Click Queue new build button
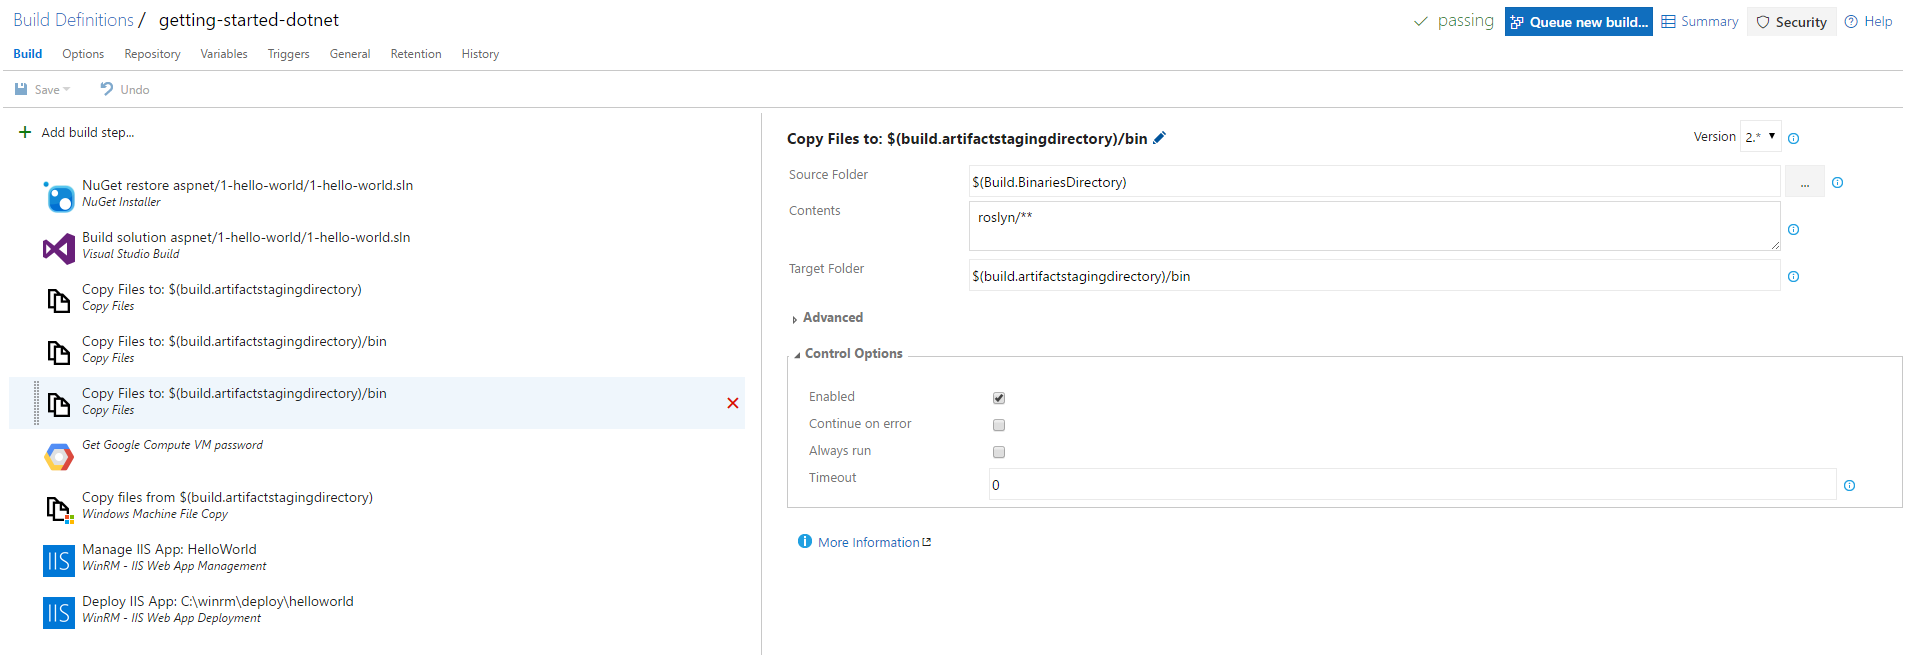Screen dimensions: 1913x655 1578,22
